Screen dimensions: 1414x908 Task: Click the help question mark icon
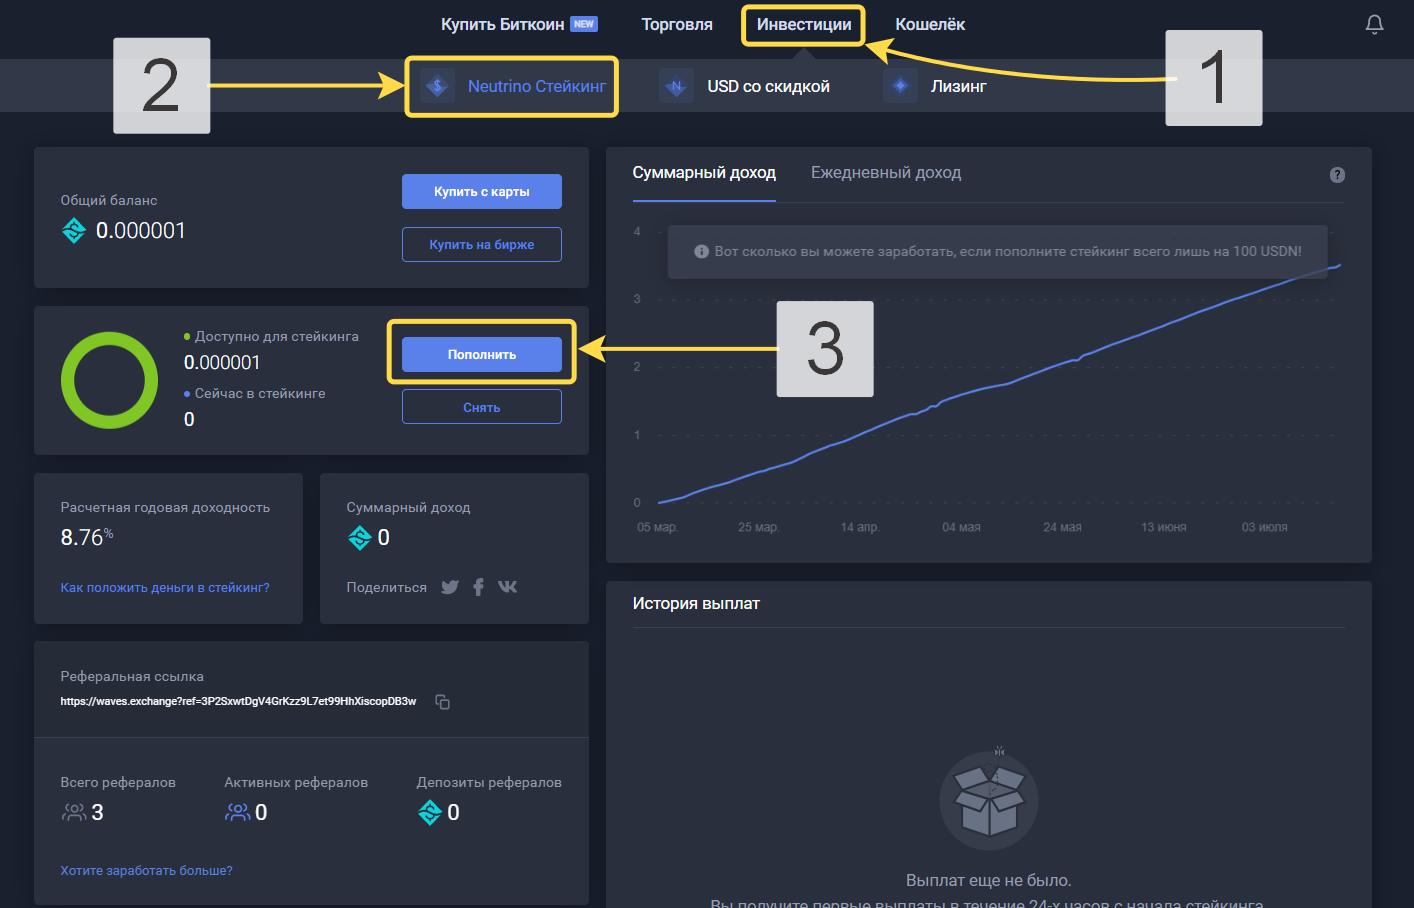click(1337, 175)
